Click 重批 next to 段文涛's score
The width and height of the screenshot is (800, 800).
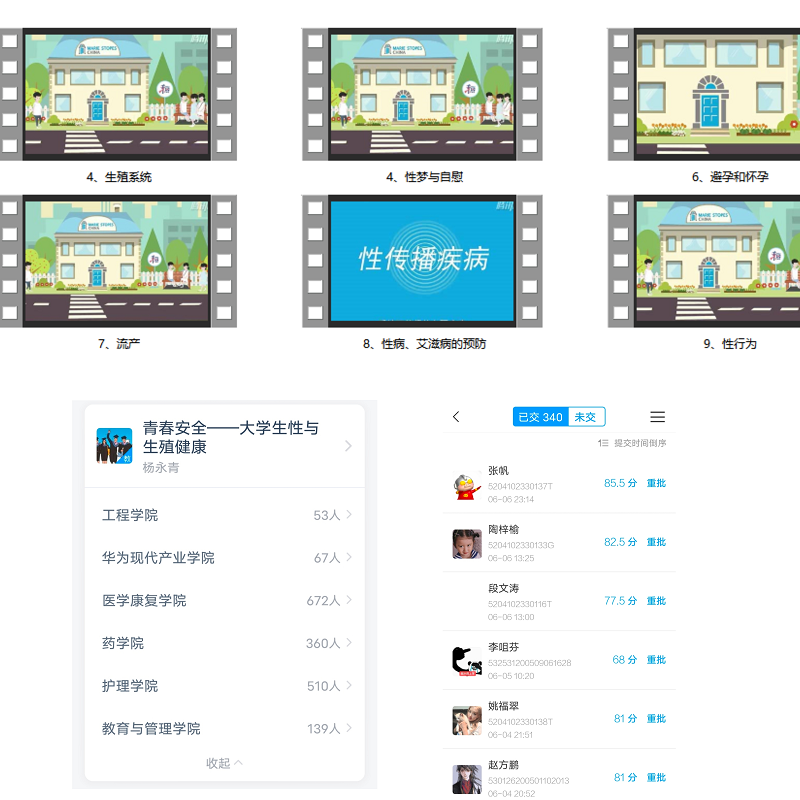tap(656, 602)
